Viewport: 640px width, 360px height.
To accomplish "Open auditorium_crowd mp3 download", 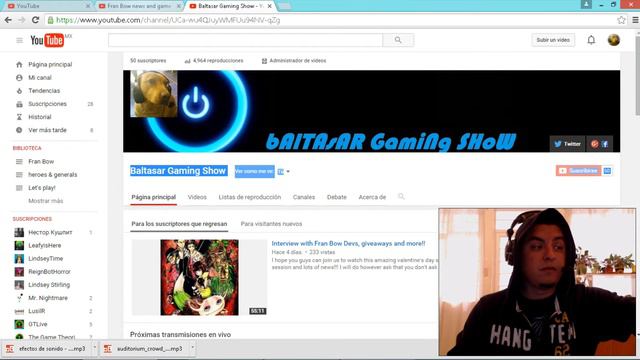I will coord(145,349).
